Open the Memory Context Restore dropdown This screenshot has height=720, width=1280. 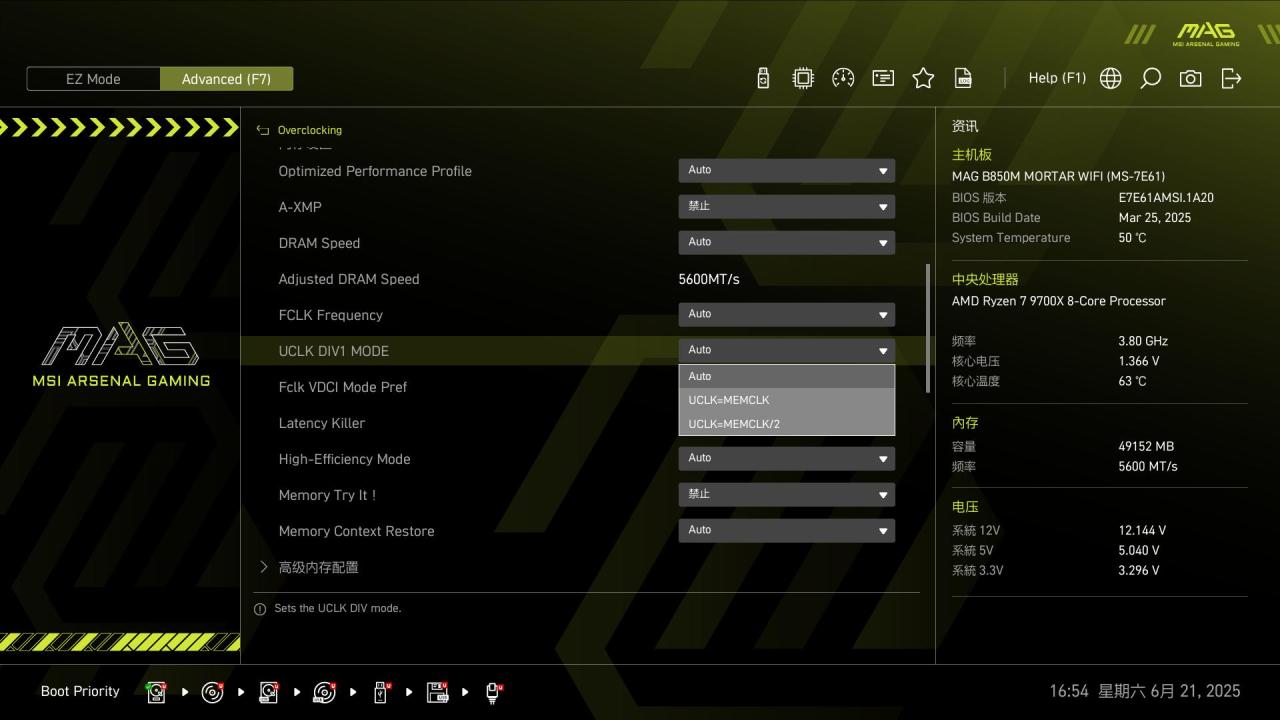click(x=786, y=530)
